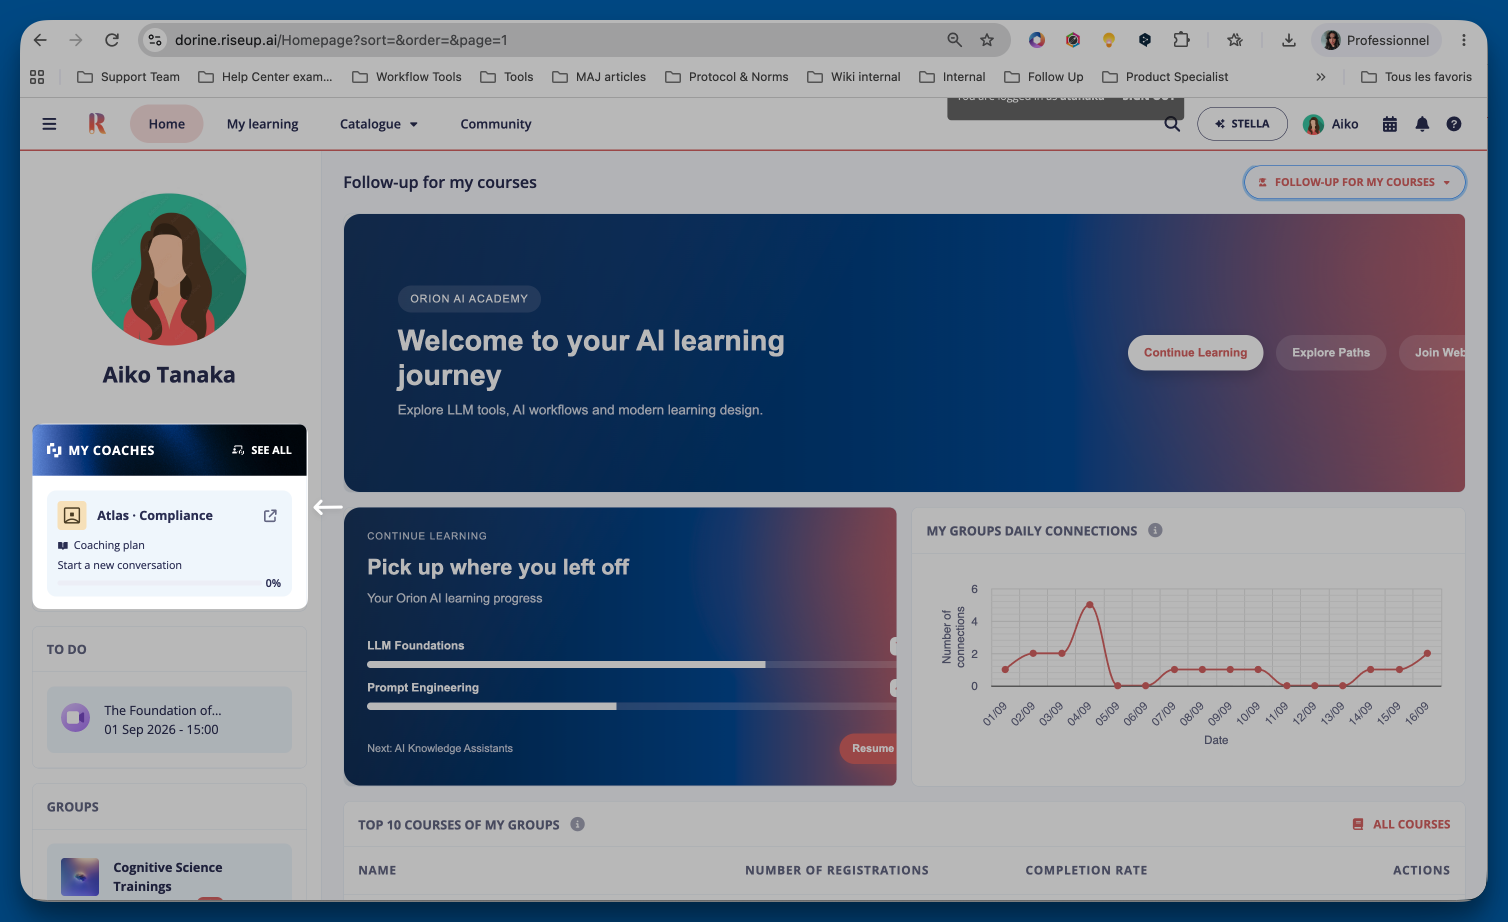Click the browser zoom magnifier icon
Viewport: 1508px width, 922px height.
pyautogui.click(x=954, y=40)
